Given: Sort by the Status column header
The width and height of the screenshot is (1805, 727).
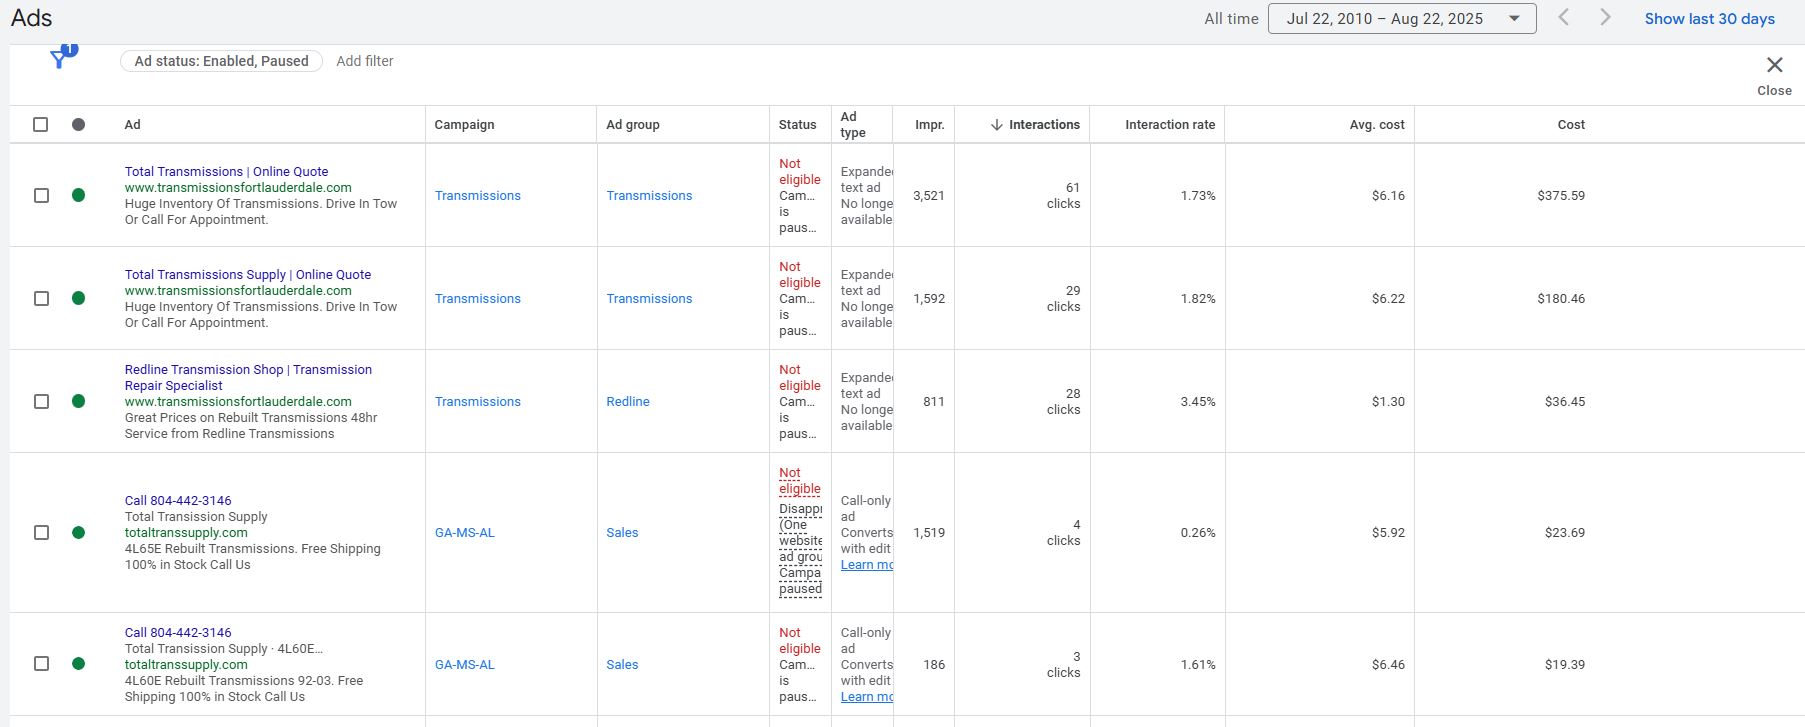Looking at the screenshot, I should (797, 125).
